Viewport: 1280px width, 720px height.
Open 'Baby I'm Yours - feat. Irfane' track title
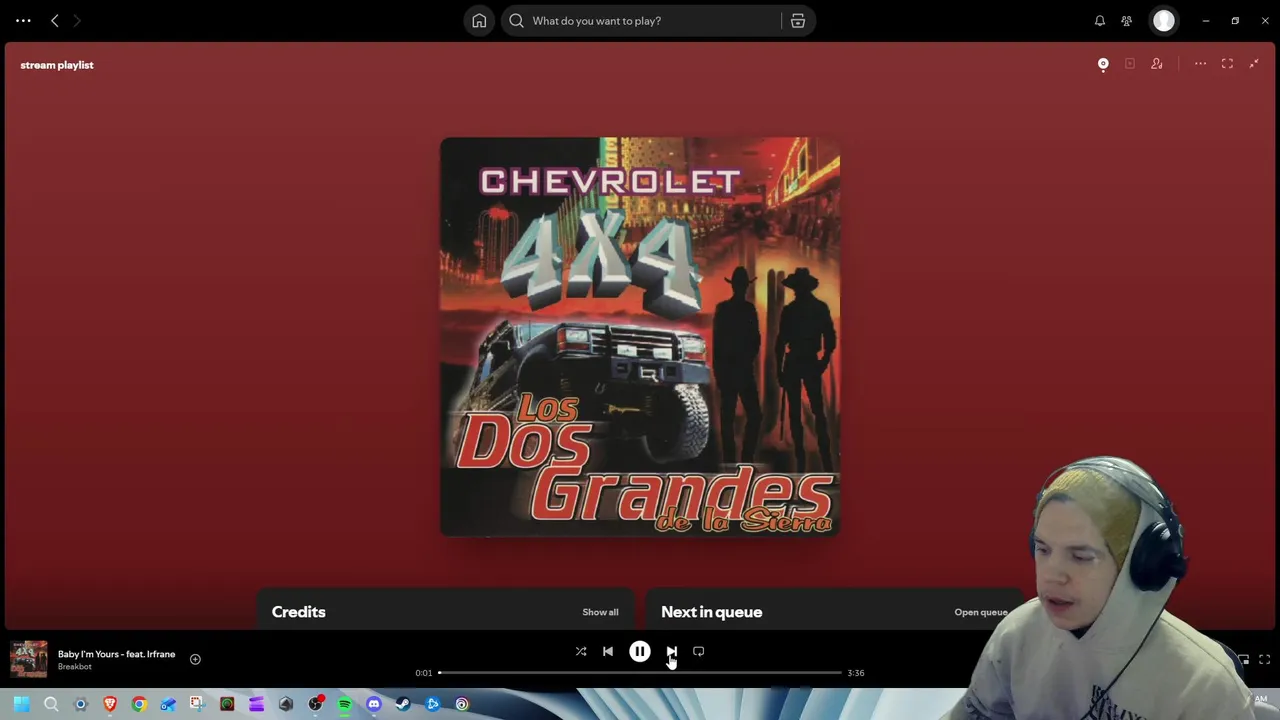click(x=116, y=654)
